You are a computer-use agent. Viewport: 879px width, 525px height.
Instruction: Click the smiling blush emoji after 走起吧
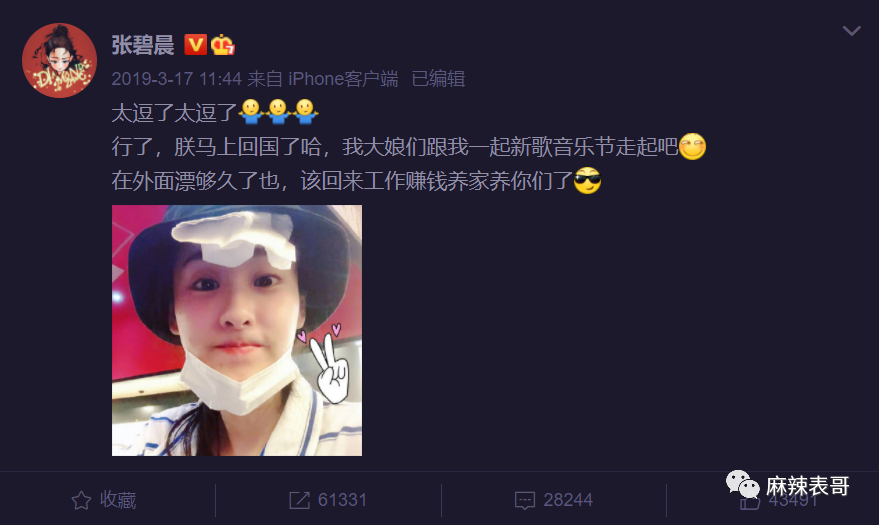(692, 146)
